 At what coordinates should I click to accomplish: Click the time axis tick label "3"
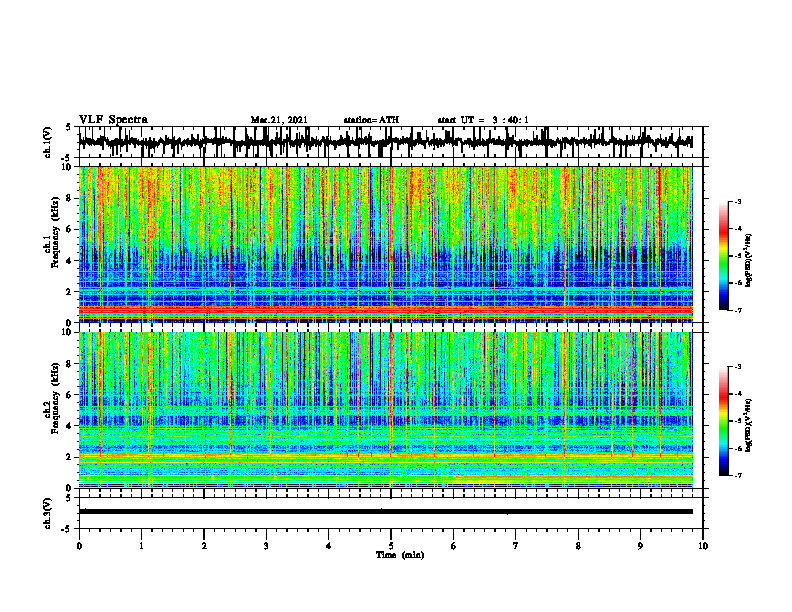[x=266, y=546]
